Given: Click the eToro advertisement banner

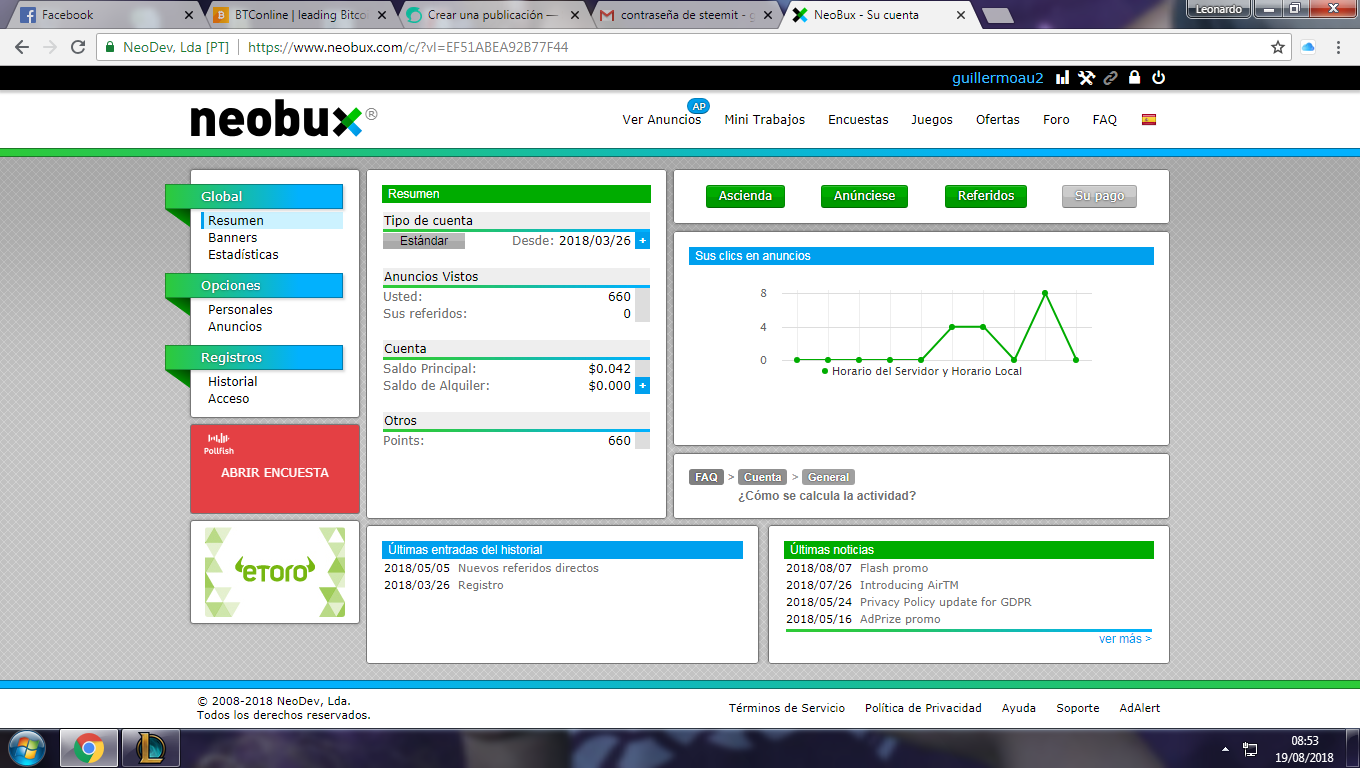Looking at the screenshot, I should point(275,572).
